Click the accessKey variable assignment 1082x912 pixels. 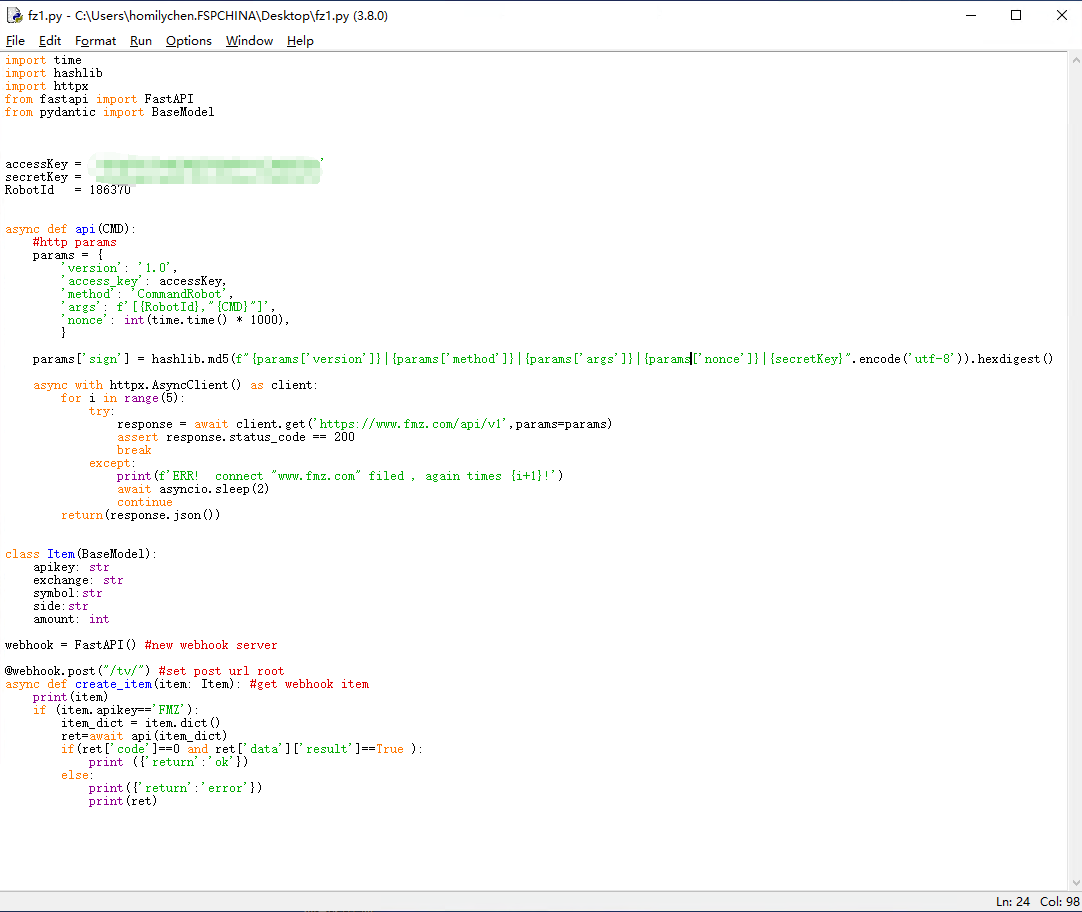pos(164,164)
